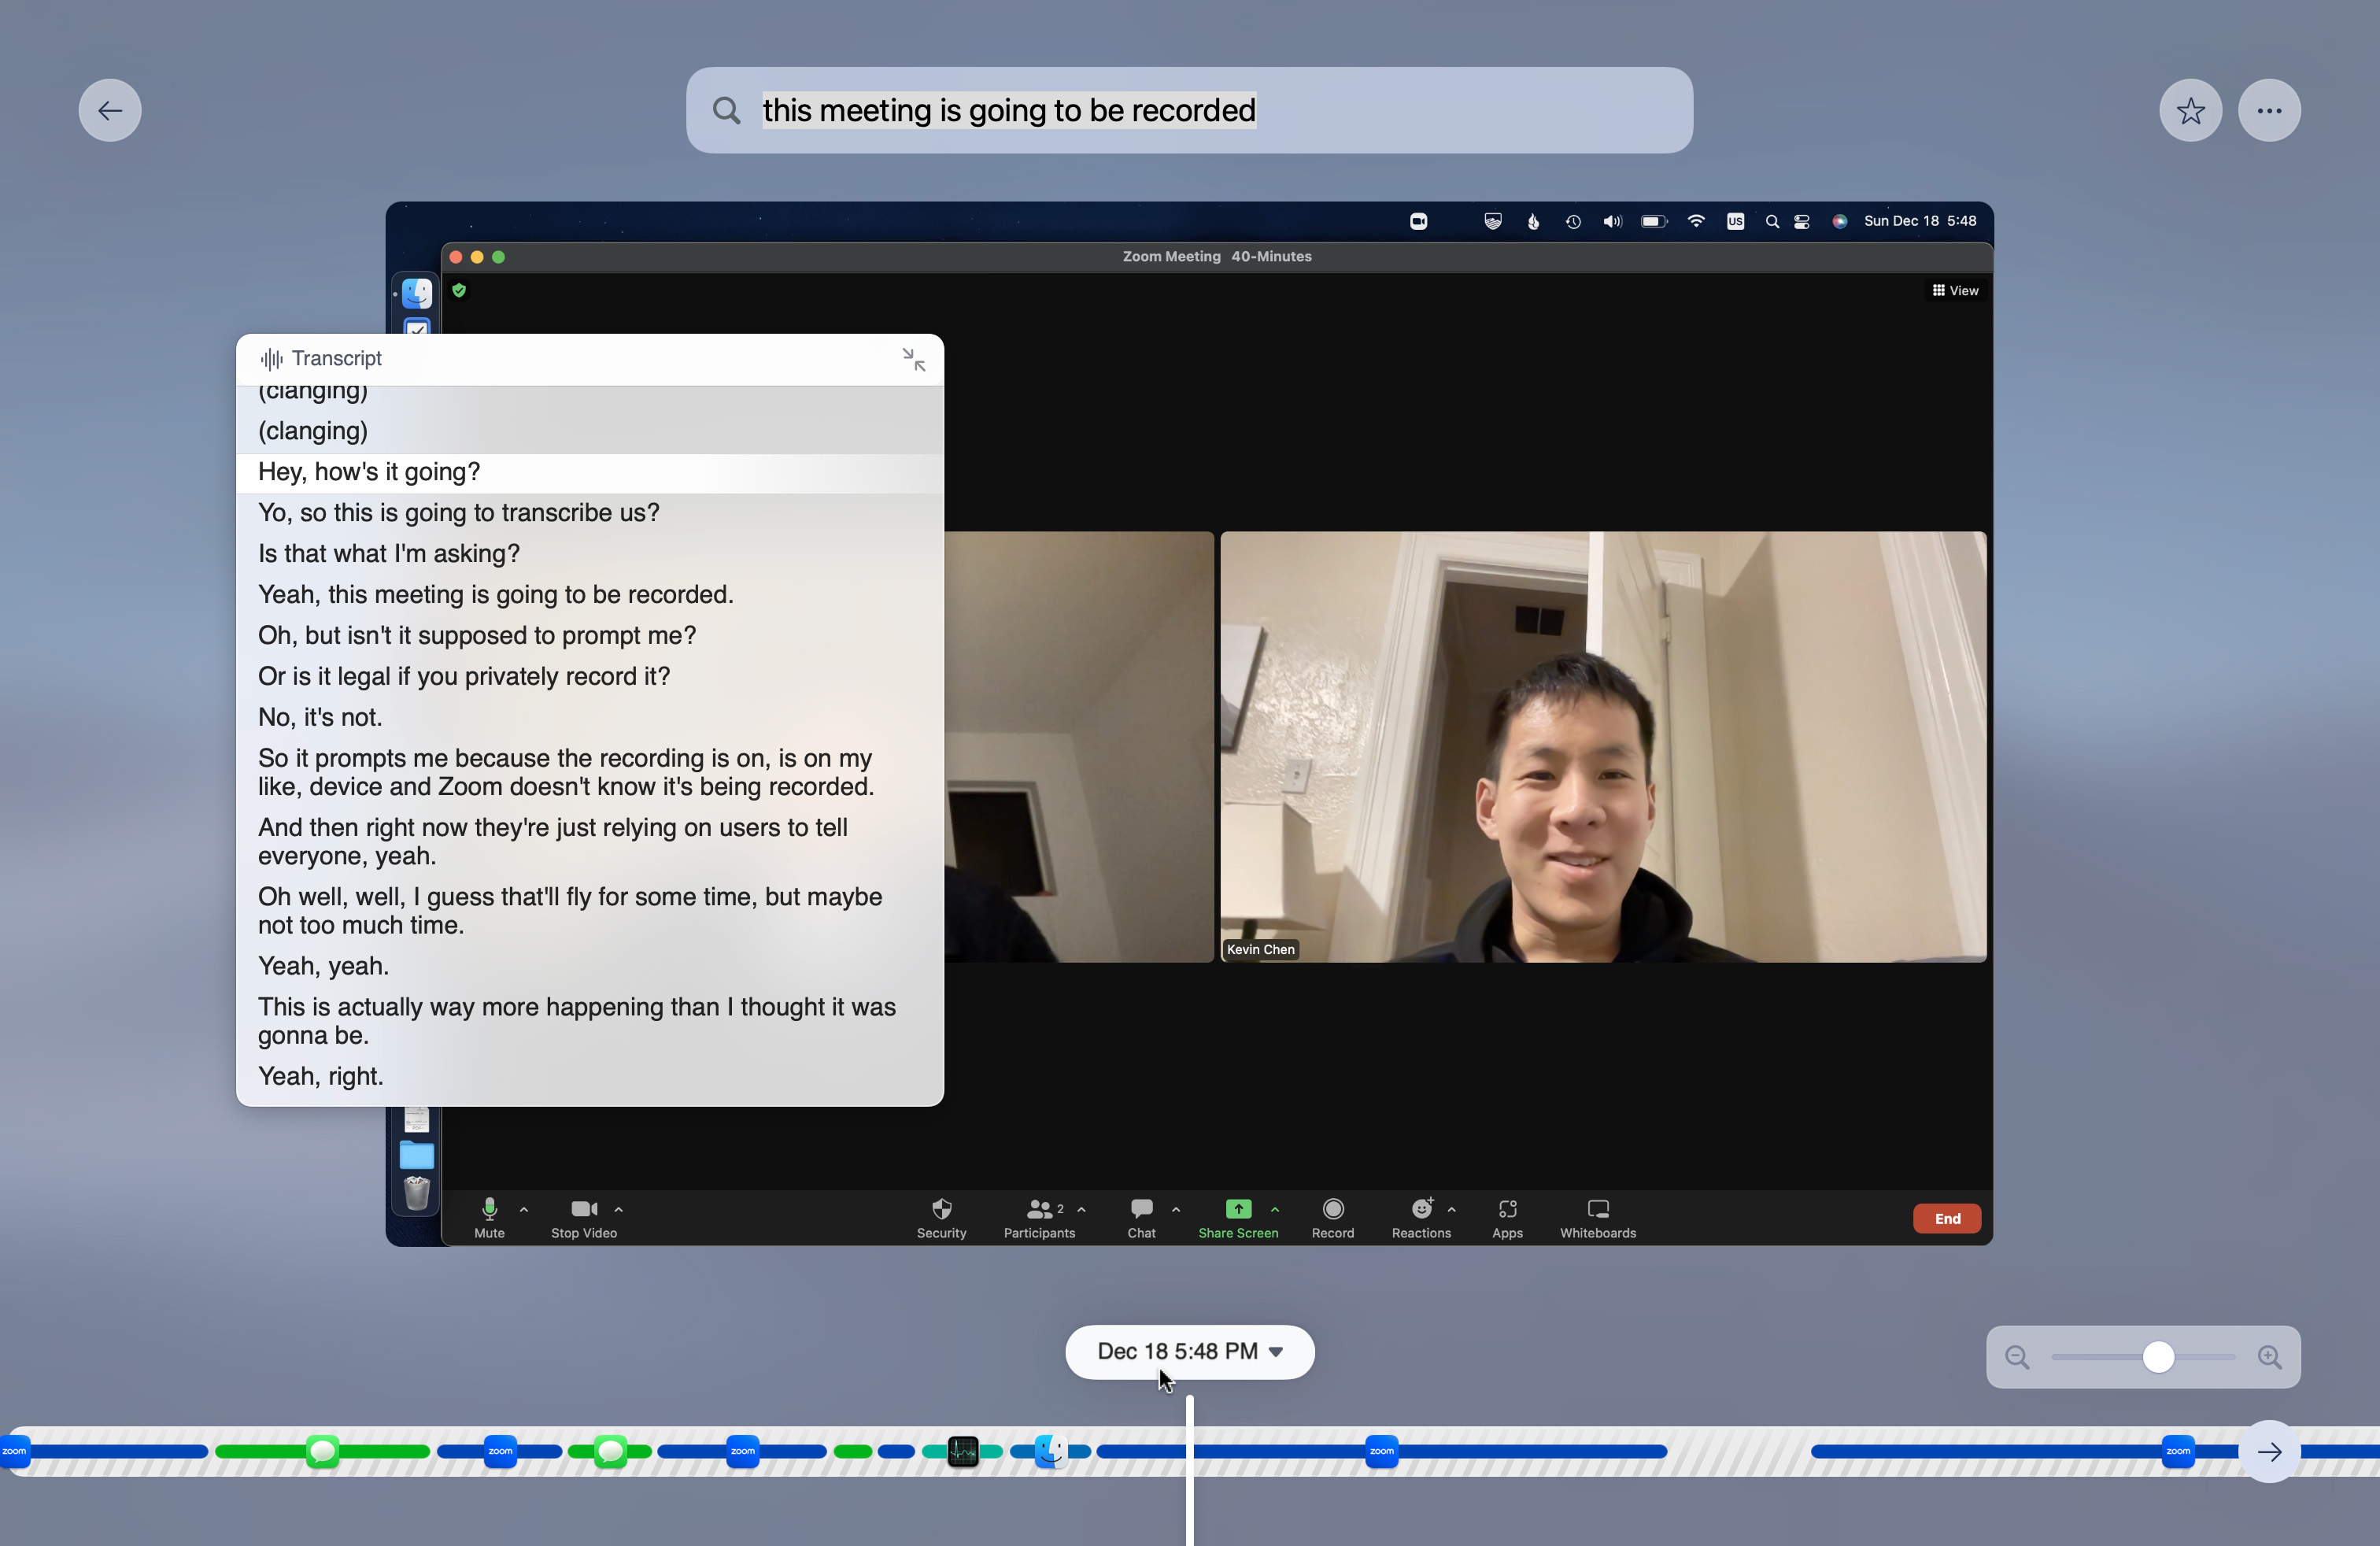Adjust the timeline zoom slider
The image size is (2380, 1546).
pyautogui.click(x=2157, y=1357)
